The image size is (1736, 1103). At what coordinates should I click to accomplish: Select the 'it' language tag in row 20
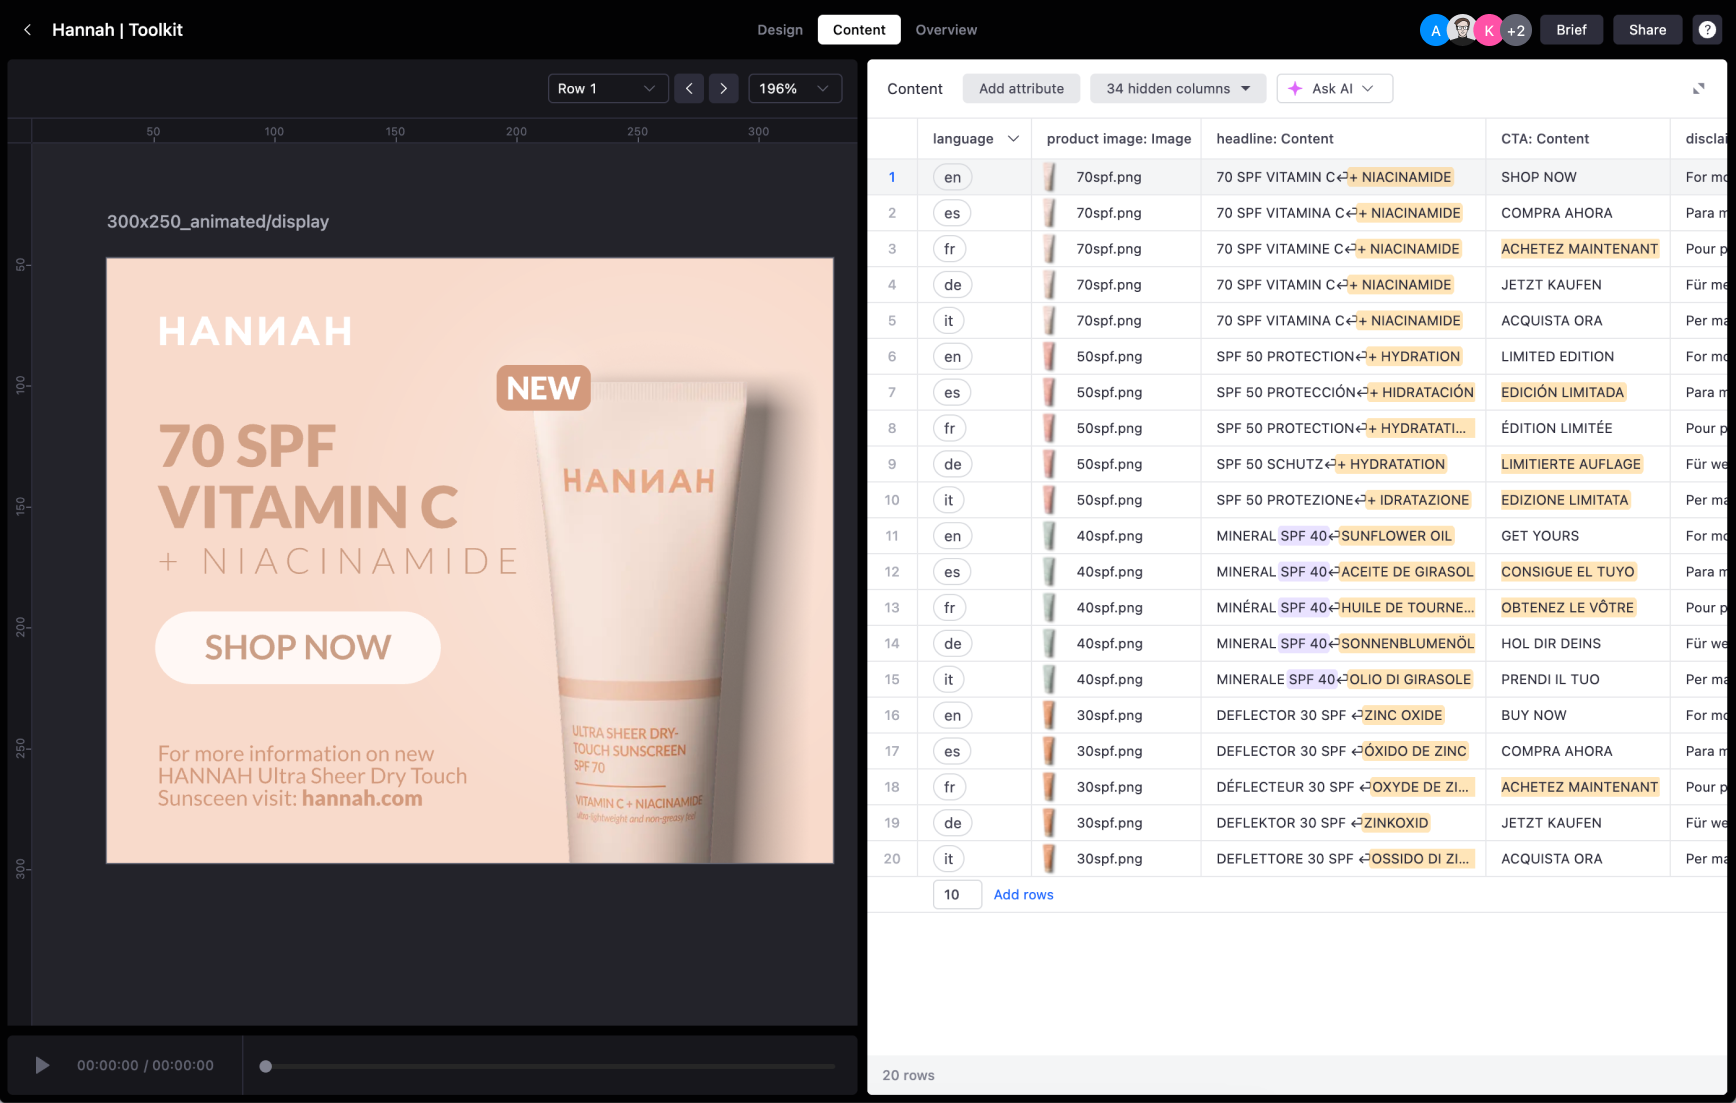(949, 859)
